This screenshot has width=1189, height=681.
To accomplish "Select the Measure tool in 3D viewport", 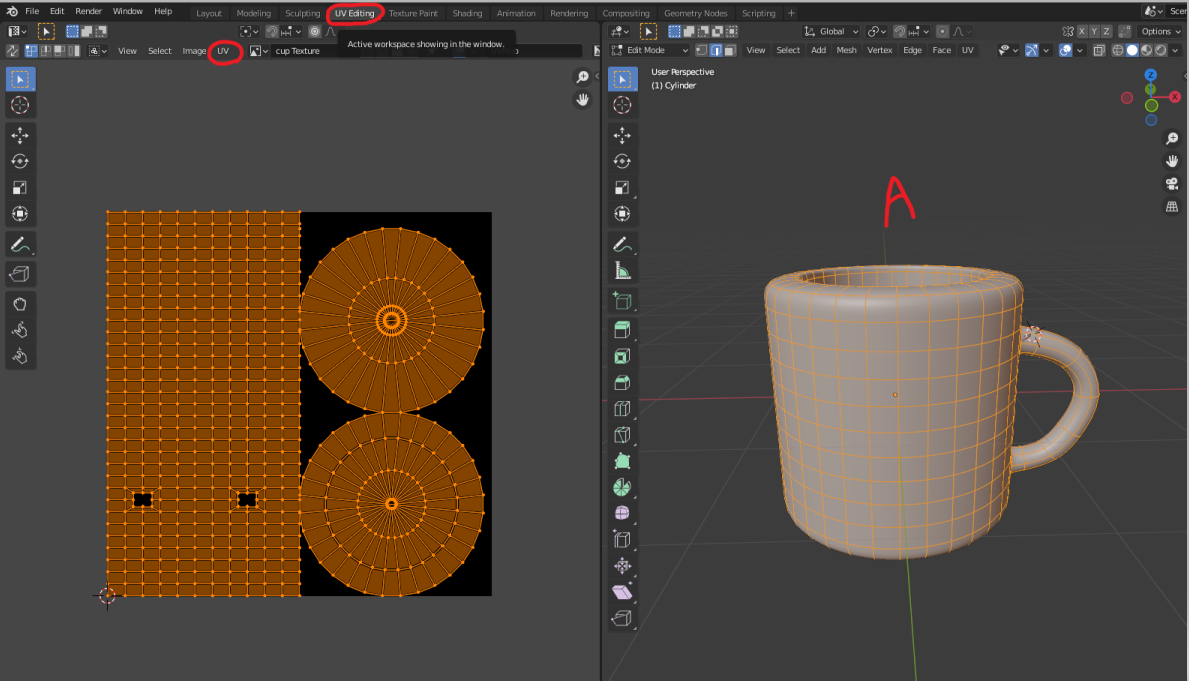I will click(x=622, y=270).
